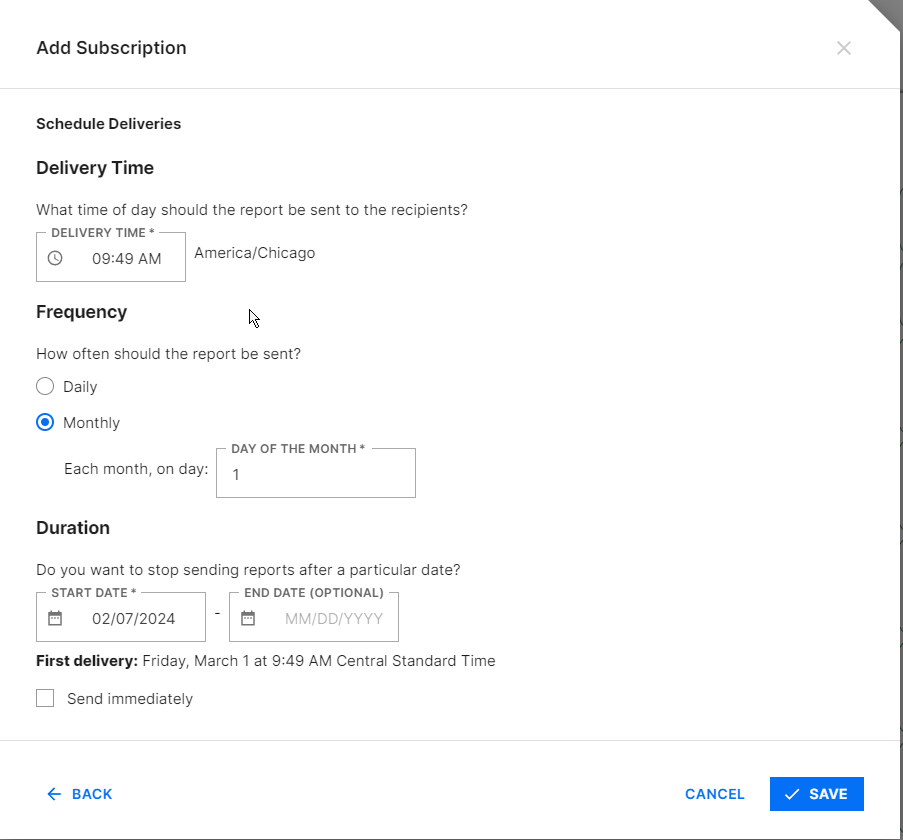Click the X to close Add Subscription
Screen dimensions: 903x840
click(843, 47)
